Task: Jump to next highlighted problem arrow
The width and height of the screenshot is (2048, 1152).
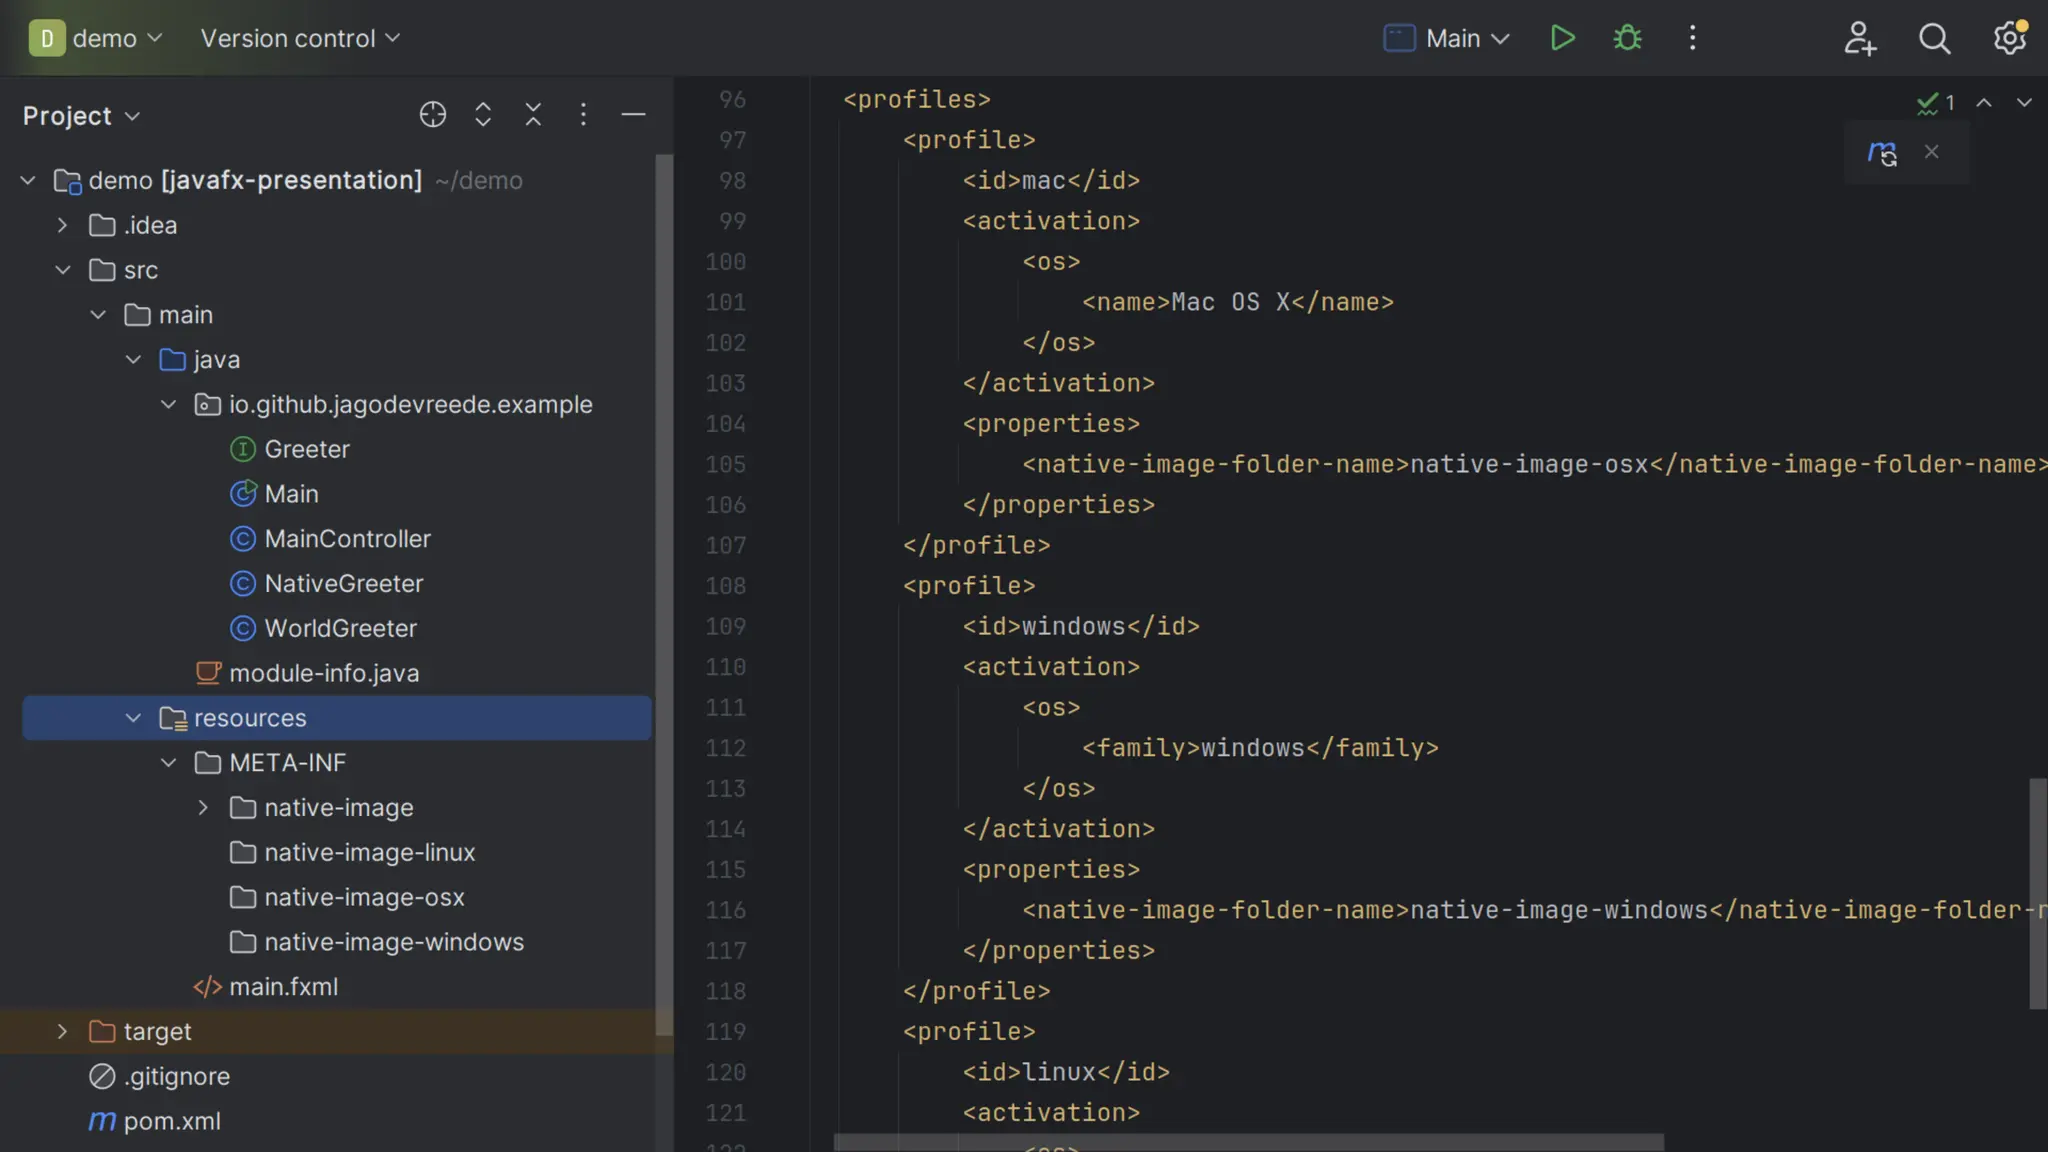Action: click(2023, 103)
